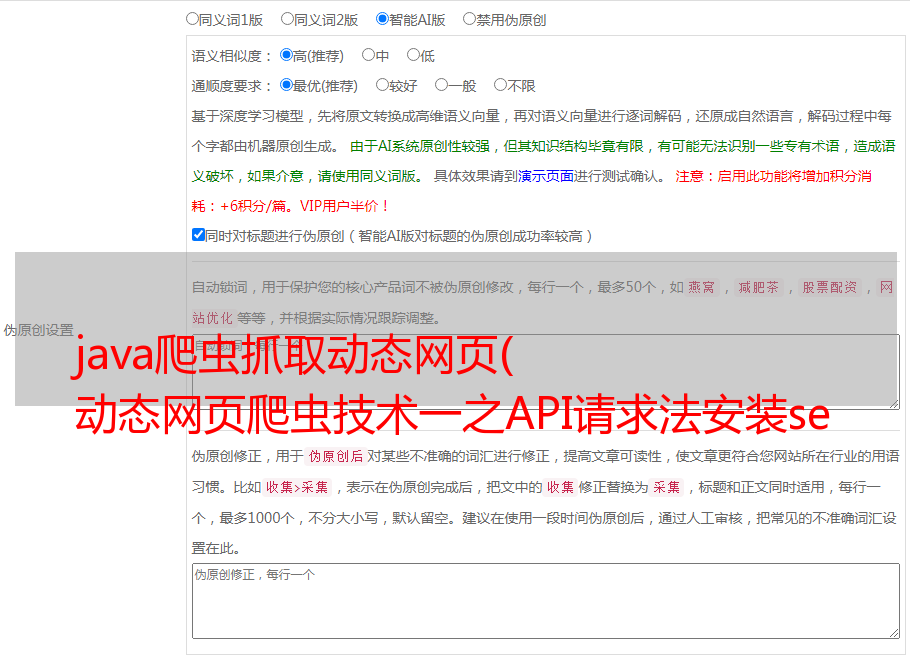911x658 pixels.
Task: Choose the 智能AI版 radio option
Action: point(383,18)
